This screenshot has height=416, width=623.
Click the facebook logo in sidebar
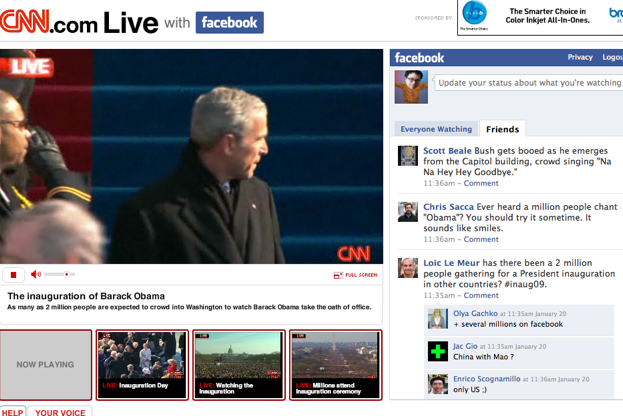point(419,58)
